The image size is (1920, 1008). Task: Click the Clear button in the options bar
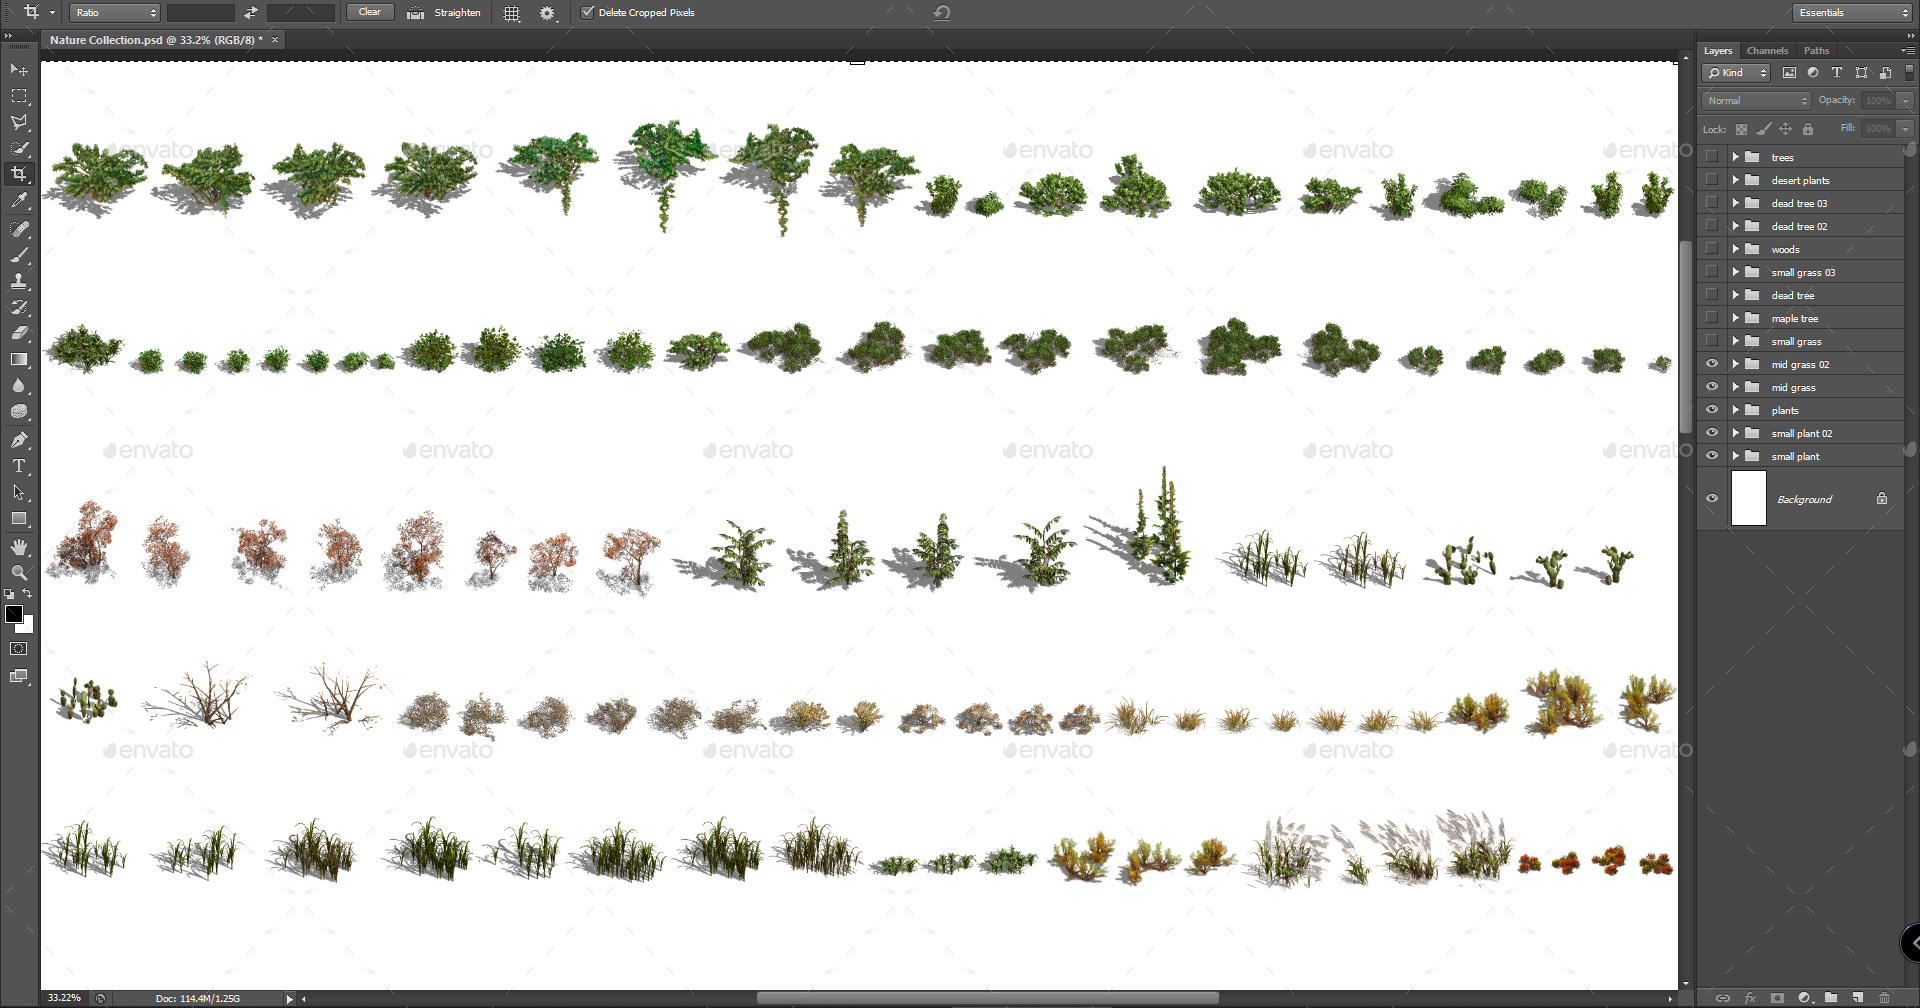369,12
